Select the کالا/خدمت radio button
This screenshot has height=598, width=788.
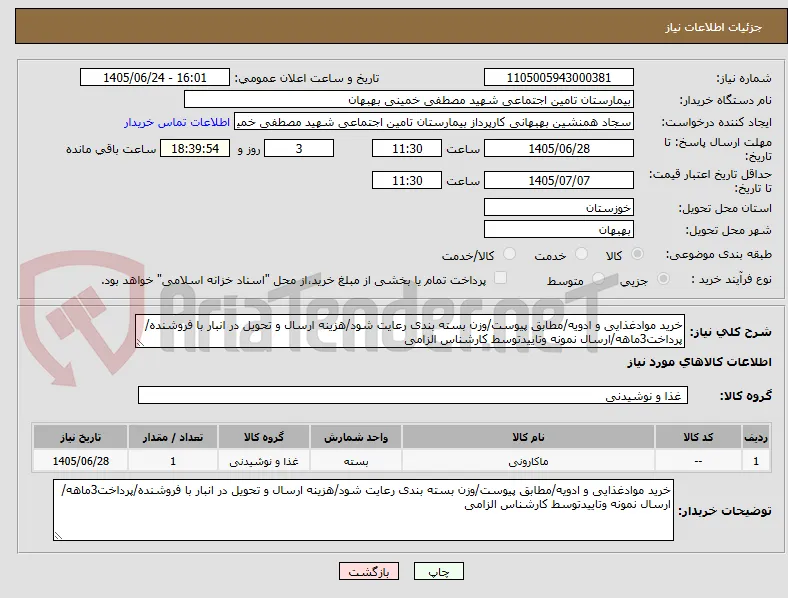[509, 254]
